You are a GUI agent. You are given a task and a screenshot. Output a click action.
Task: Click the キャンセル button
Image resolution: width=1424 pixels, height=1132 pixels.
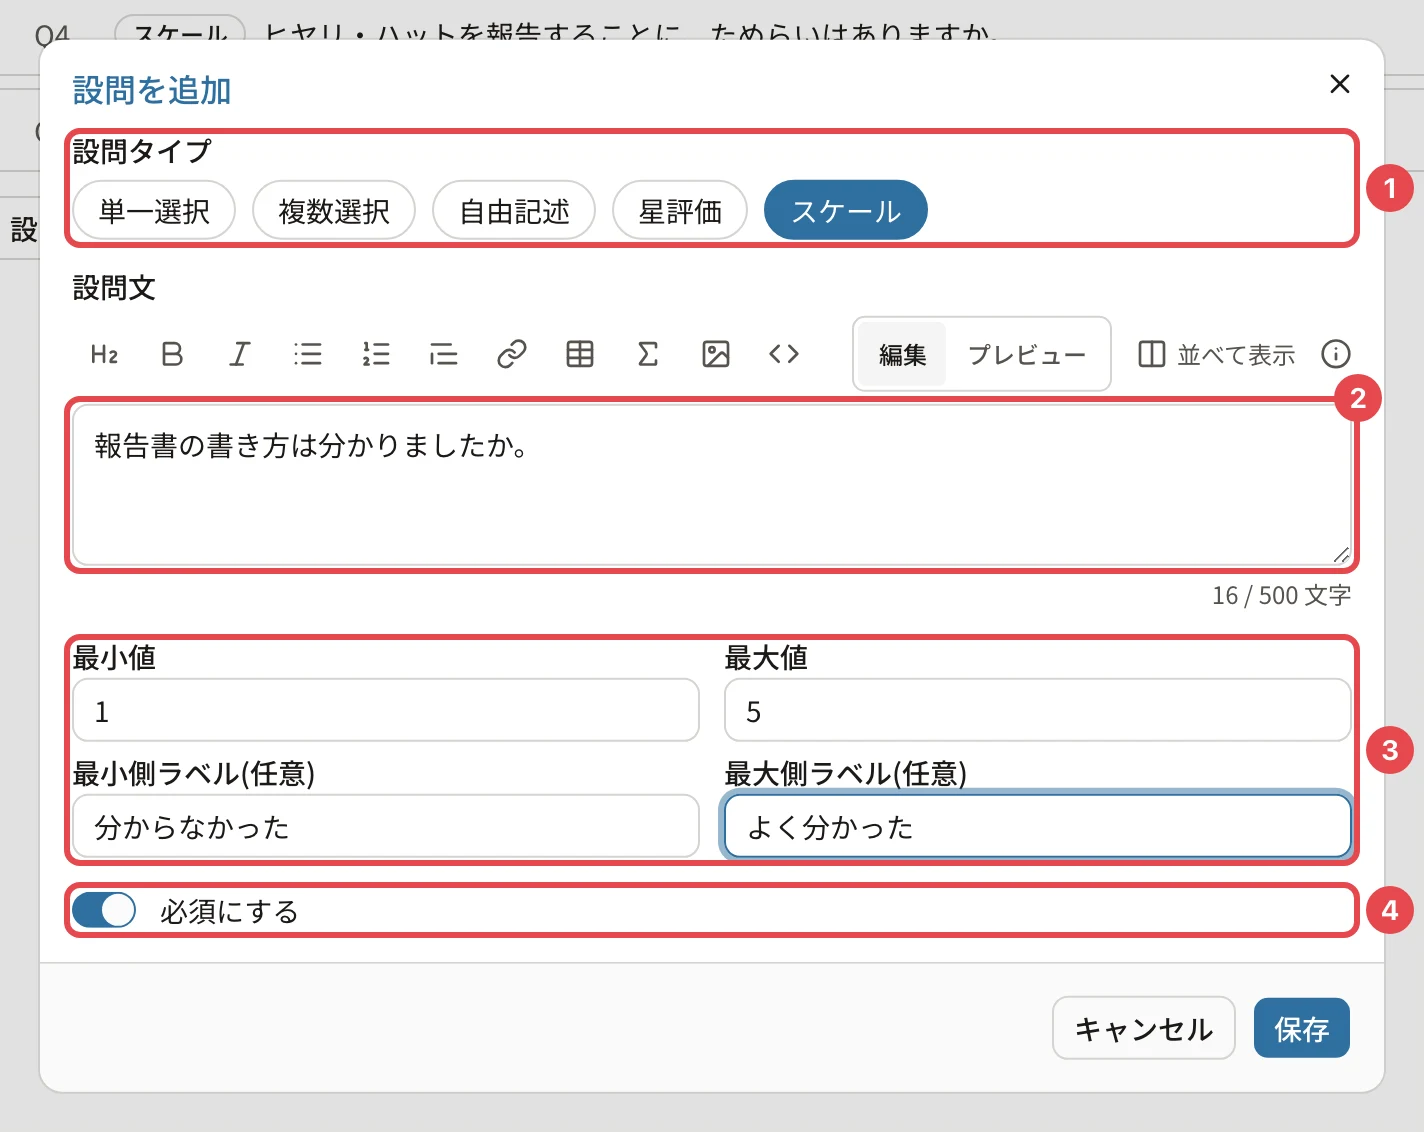[1144, 1028]
